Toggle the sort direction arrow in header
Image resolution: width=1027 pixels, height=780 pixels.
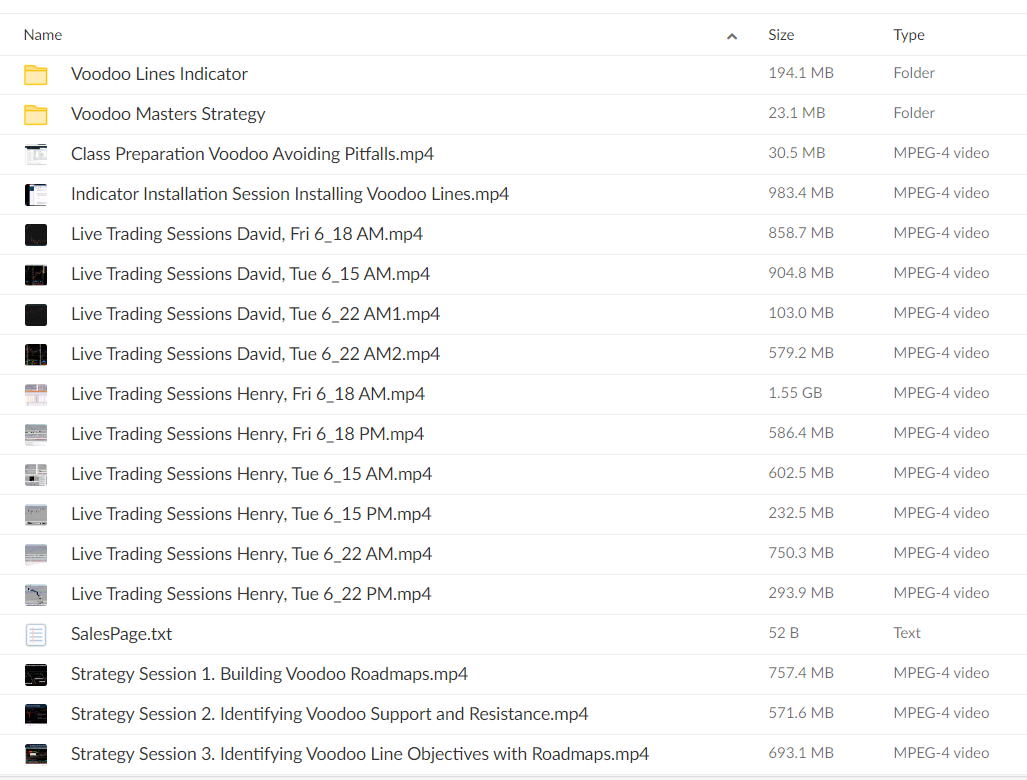pyautogui.click(x=732, y=36)
